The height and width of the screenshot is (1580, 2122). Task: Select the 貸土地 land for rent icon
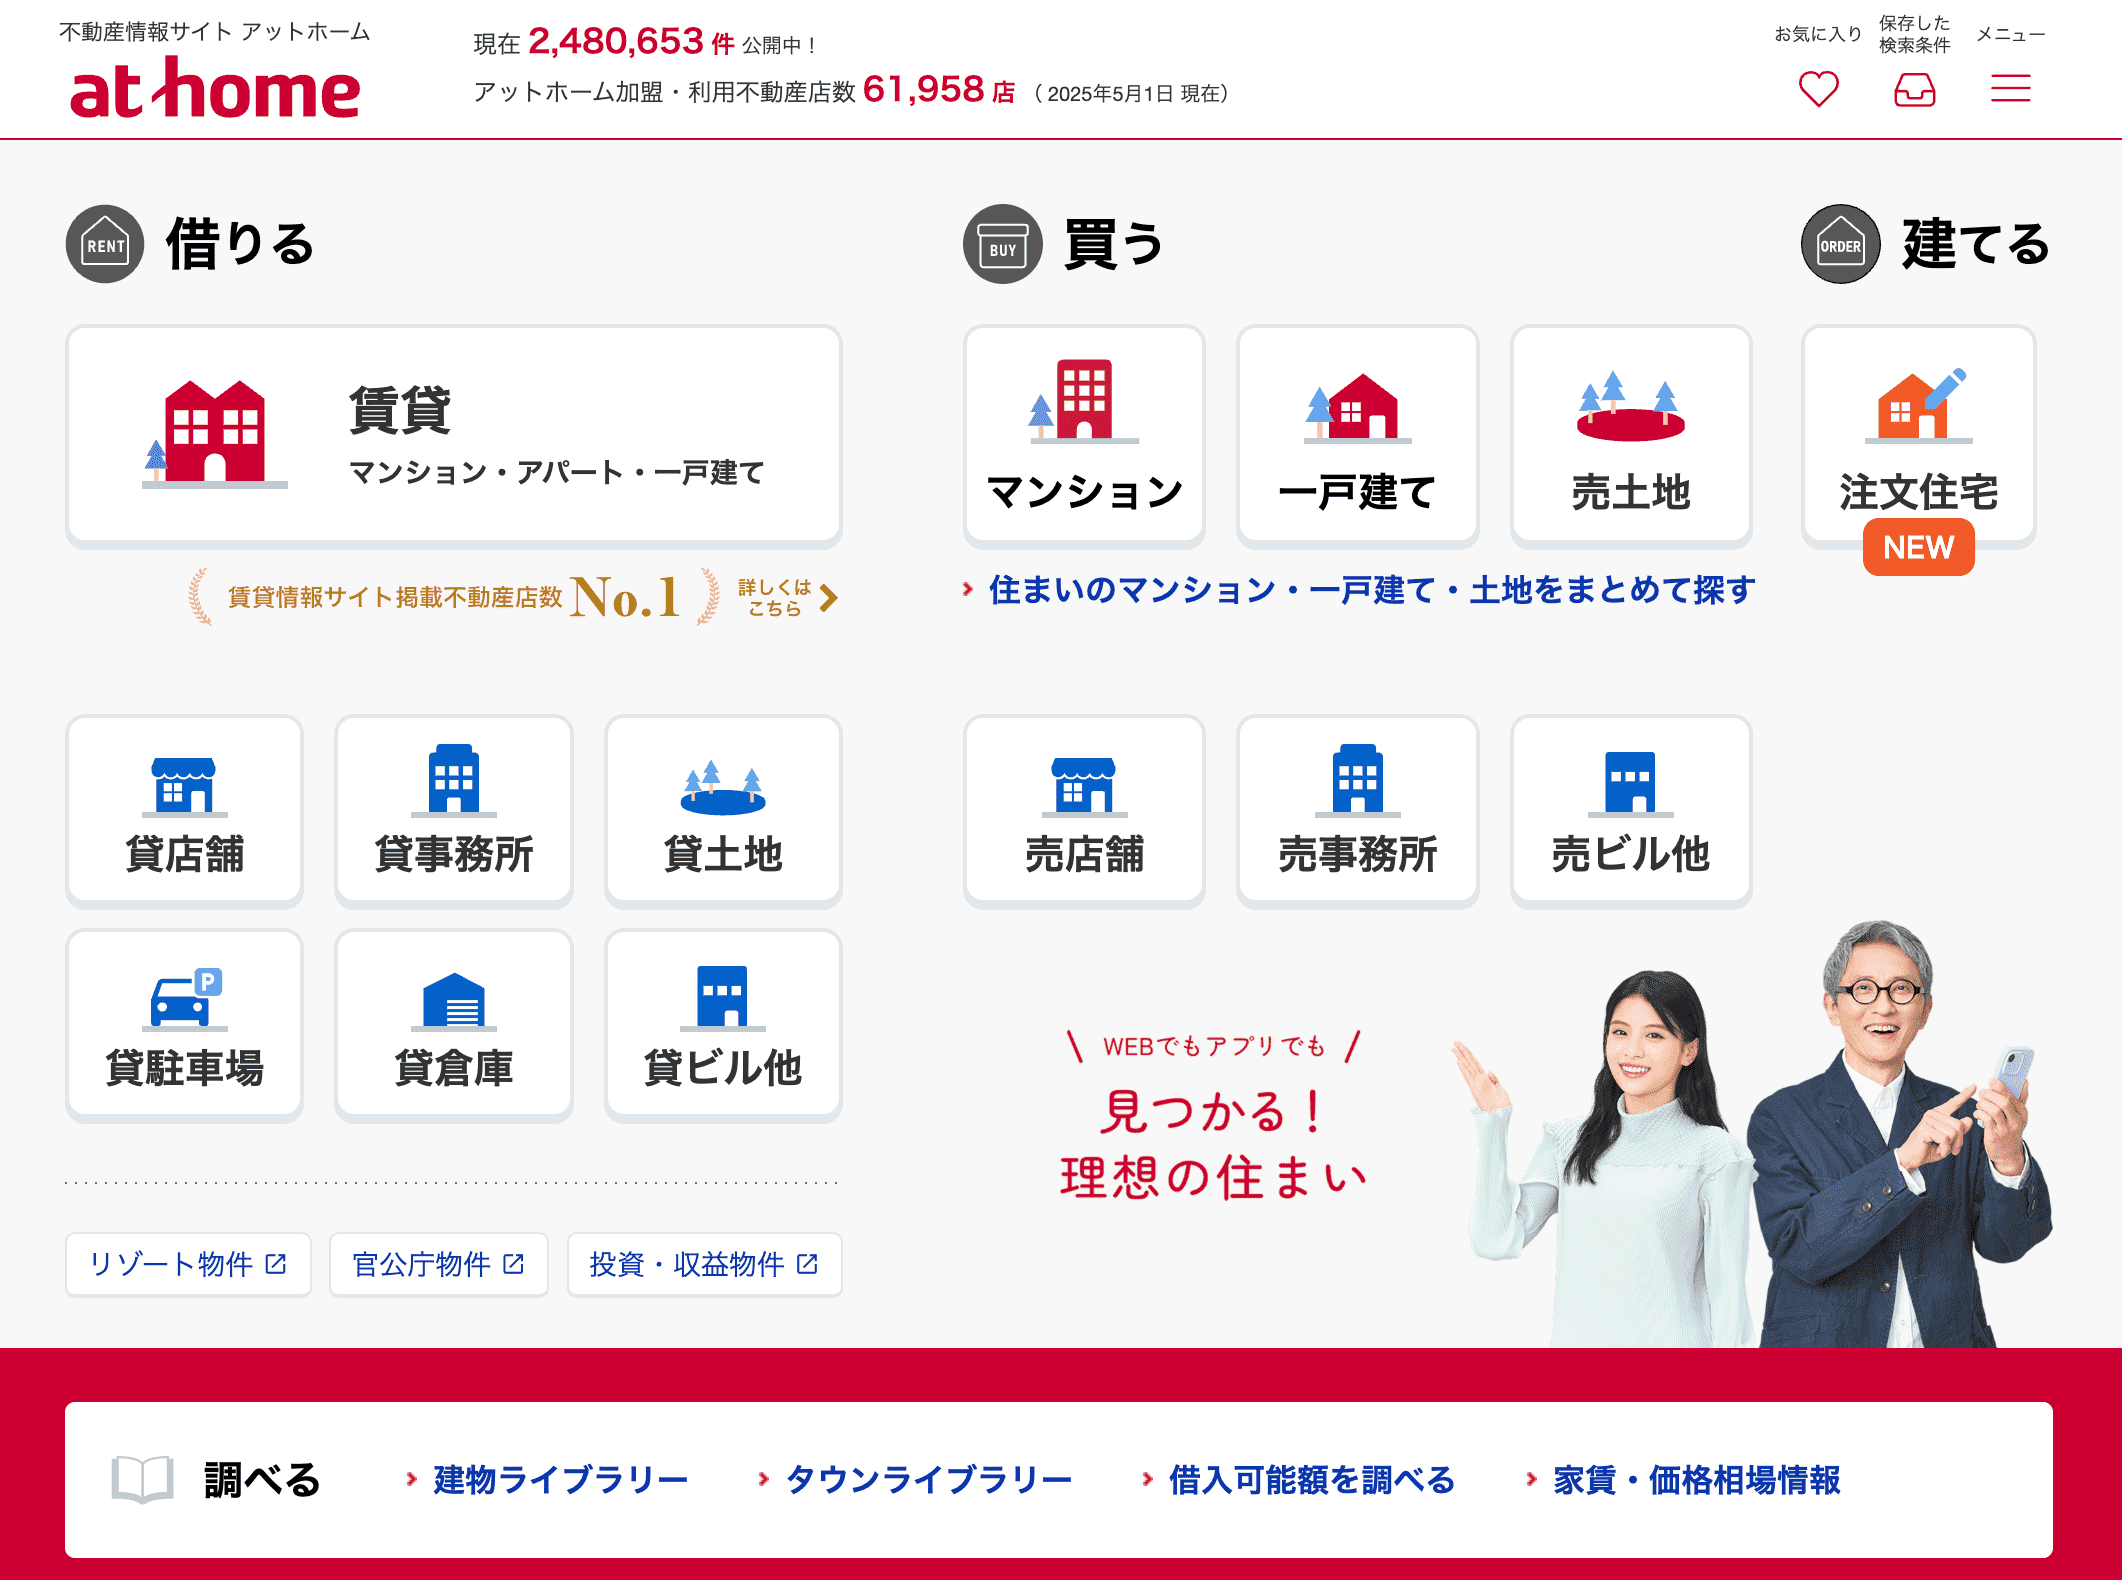[x=723, y=810]
